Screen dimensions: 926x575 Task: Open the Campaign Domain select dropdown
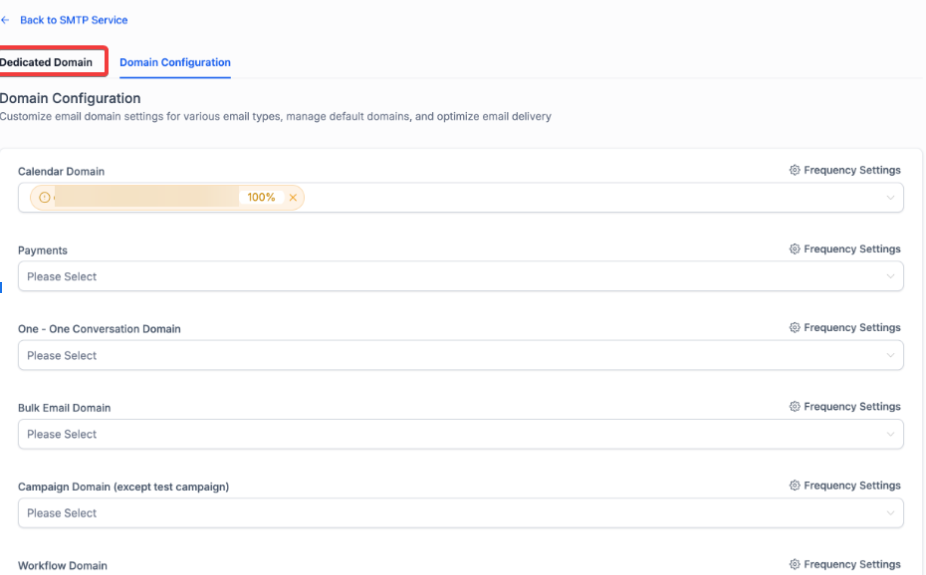[460, 514]
